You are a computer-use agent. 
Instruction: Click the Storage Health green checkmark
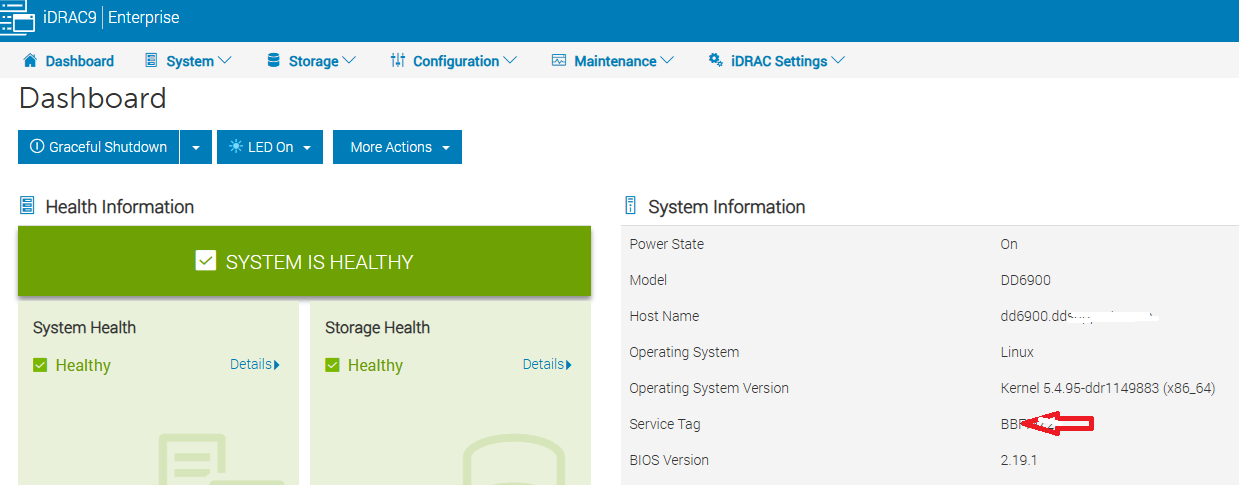(333, 366)
